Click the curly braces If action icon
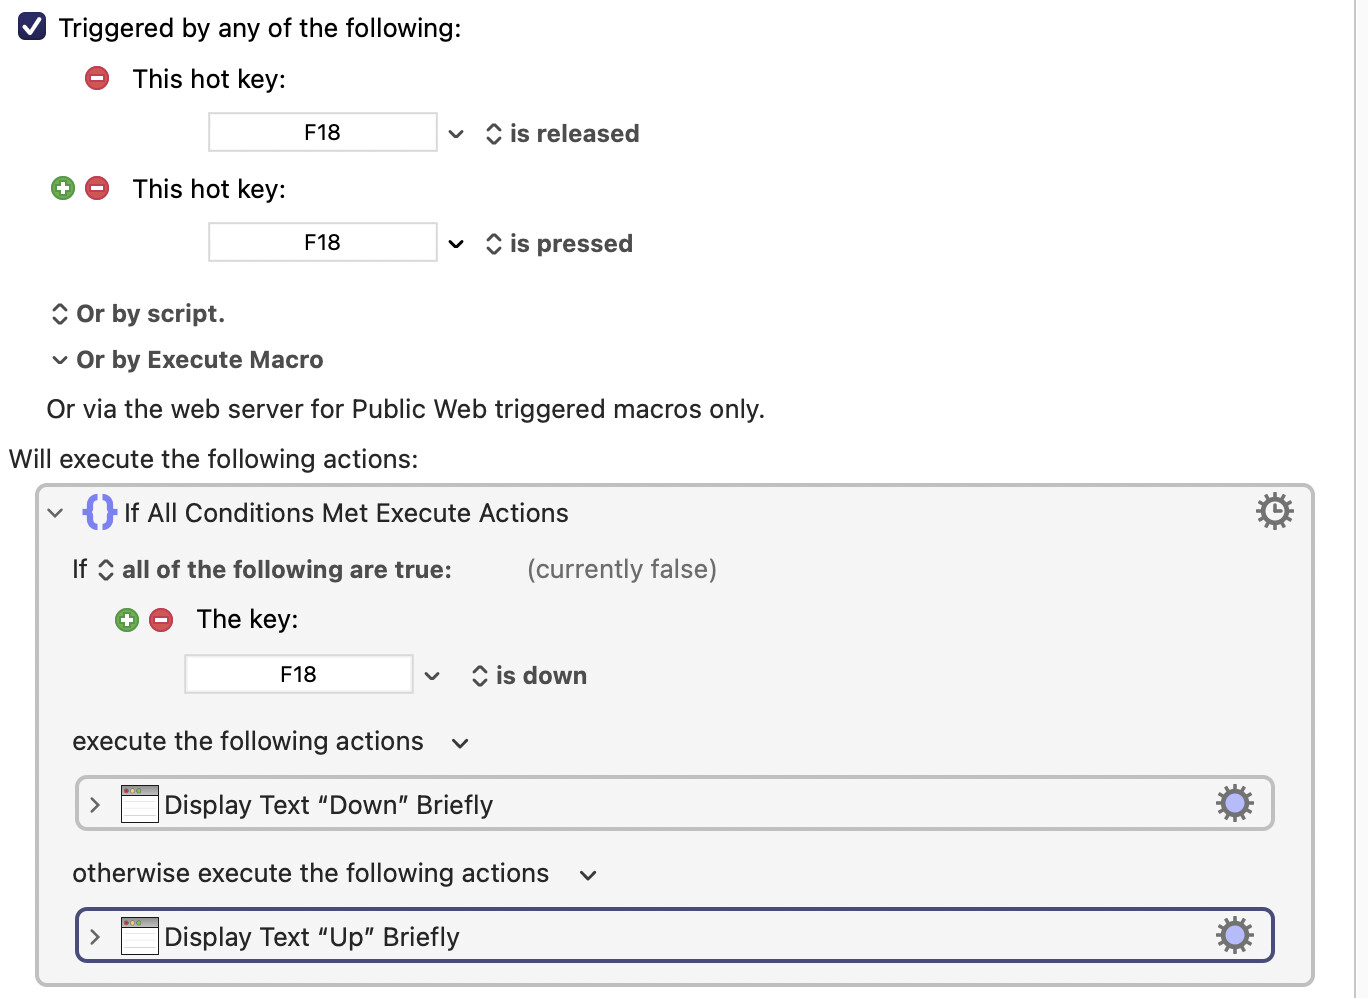The image size is (1368, 998). (99, 512)
